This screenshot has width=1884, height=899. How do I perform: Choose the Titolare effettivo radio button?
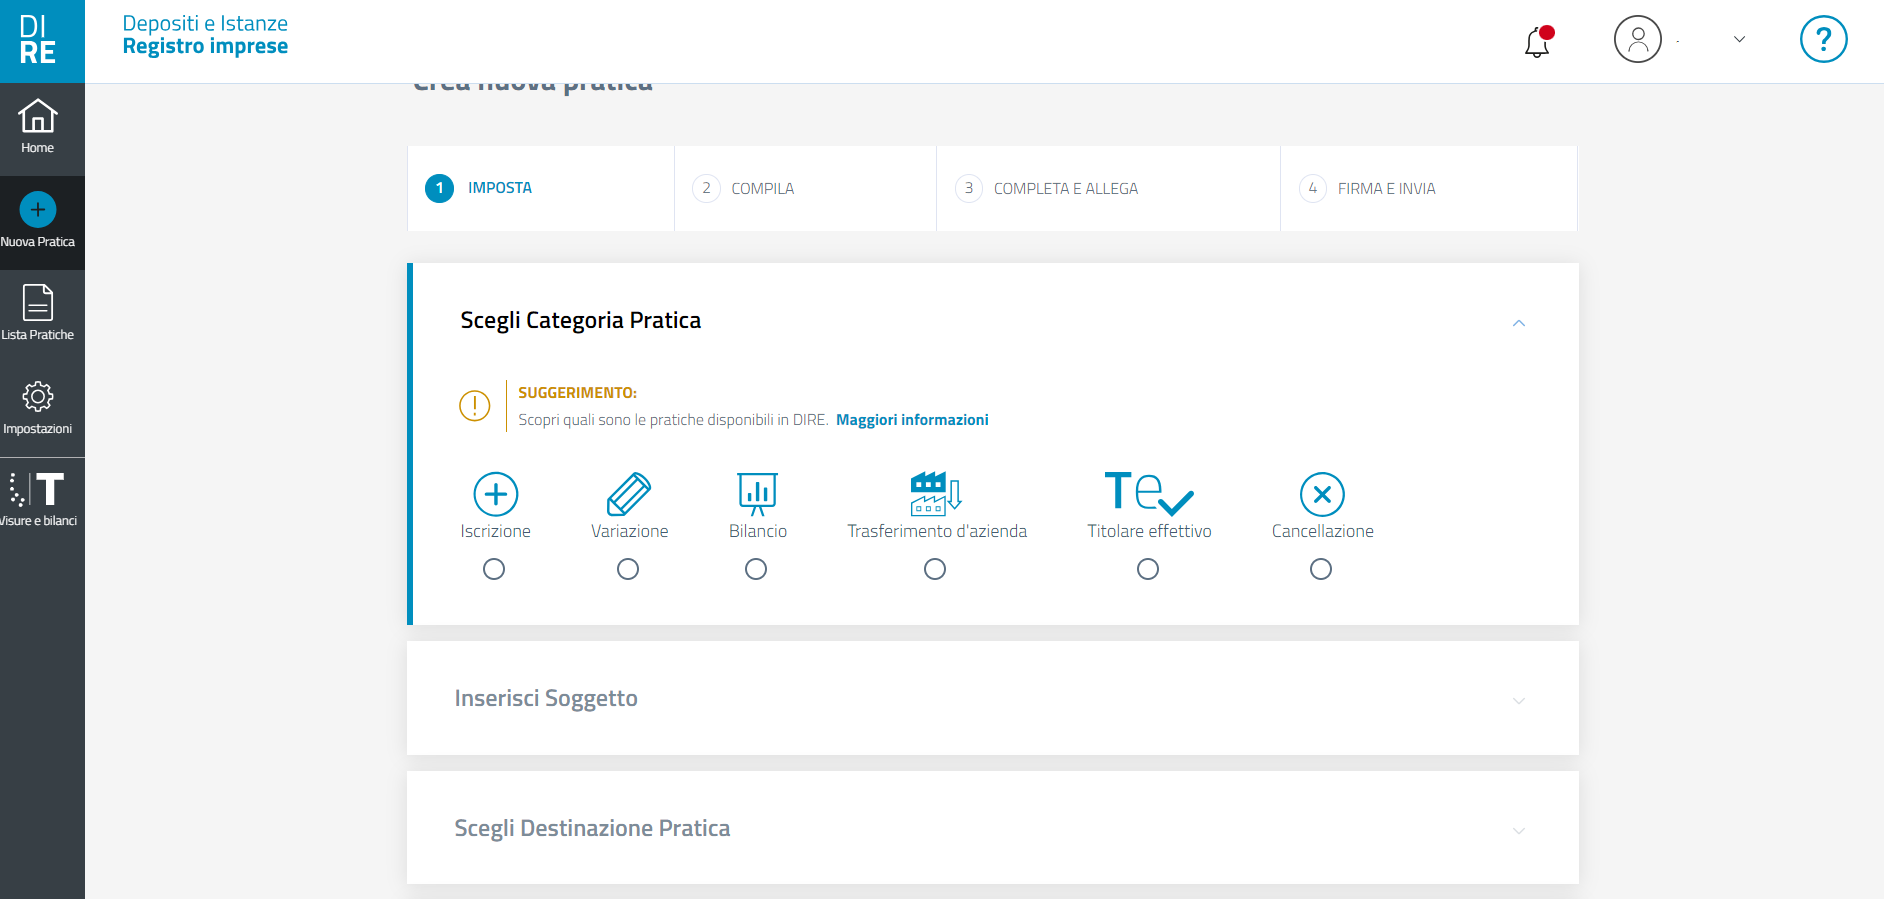[1148, 569]
